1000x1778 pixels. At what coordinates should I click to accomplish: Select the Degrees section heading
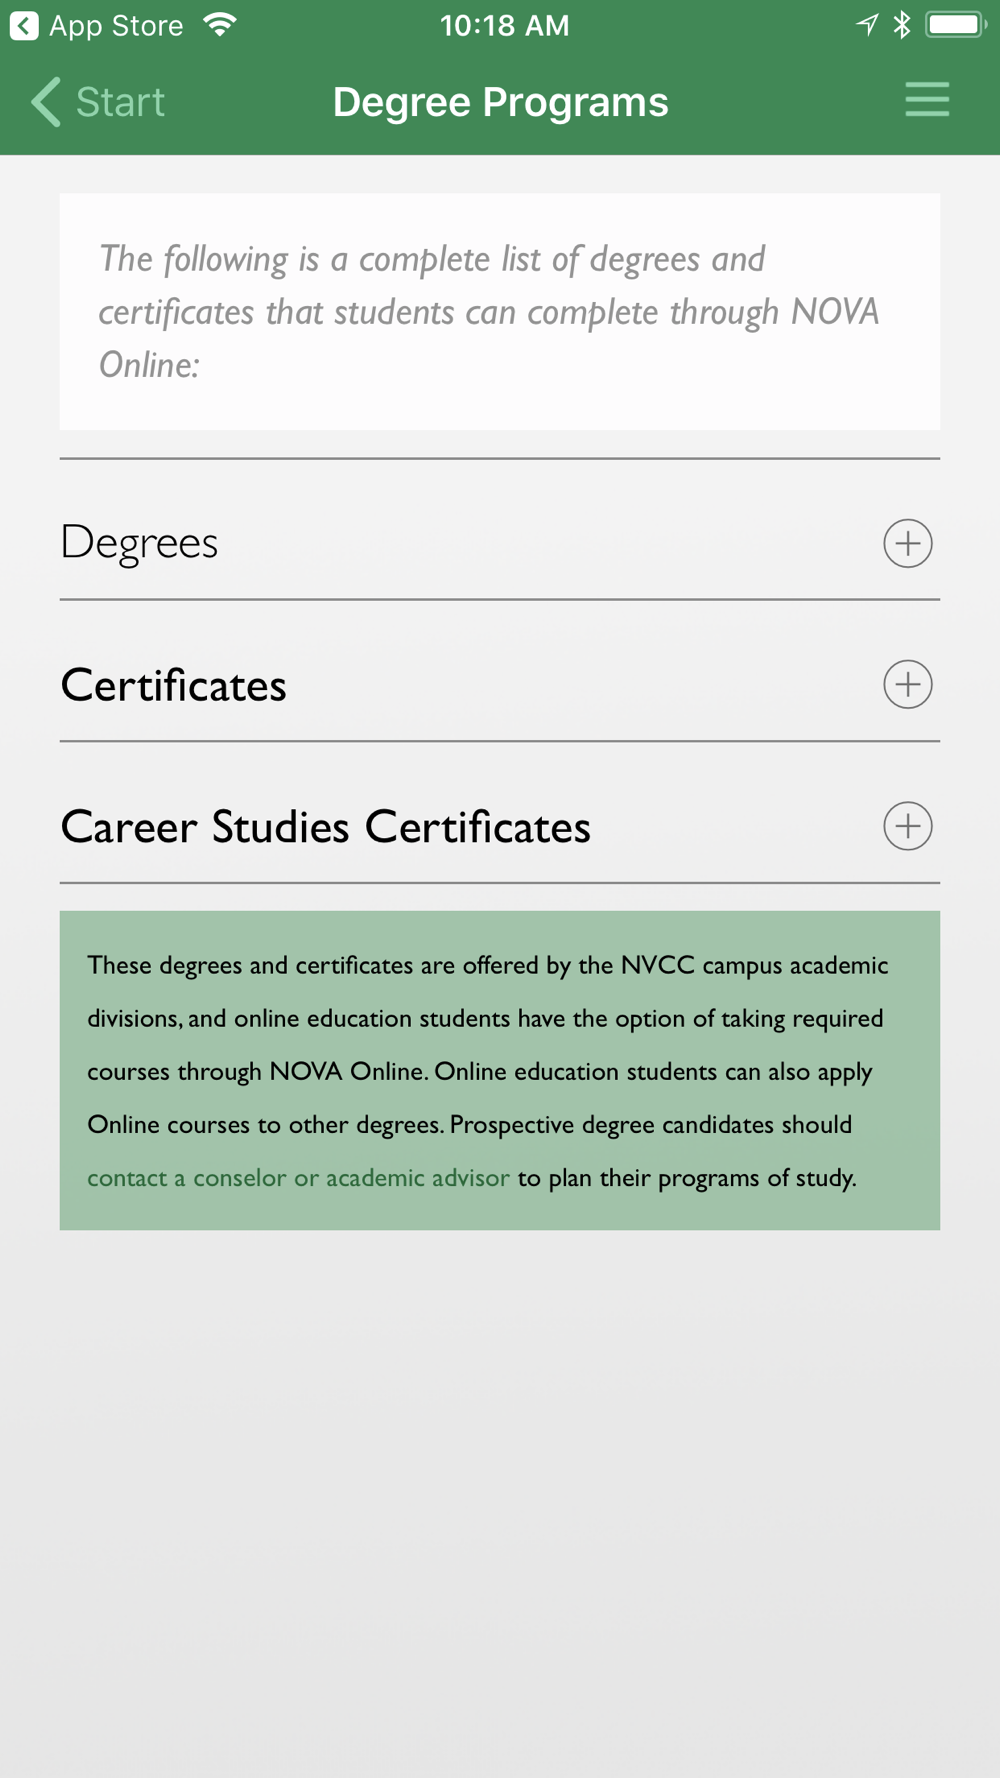(139, 543)
